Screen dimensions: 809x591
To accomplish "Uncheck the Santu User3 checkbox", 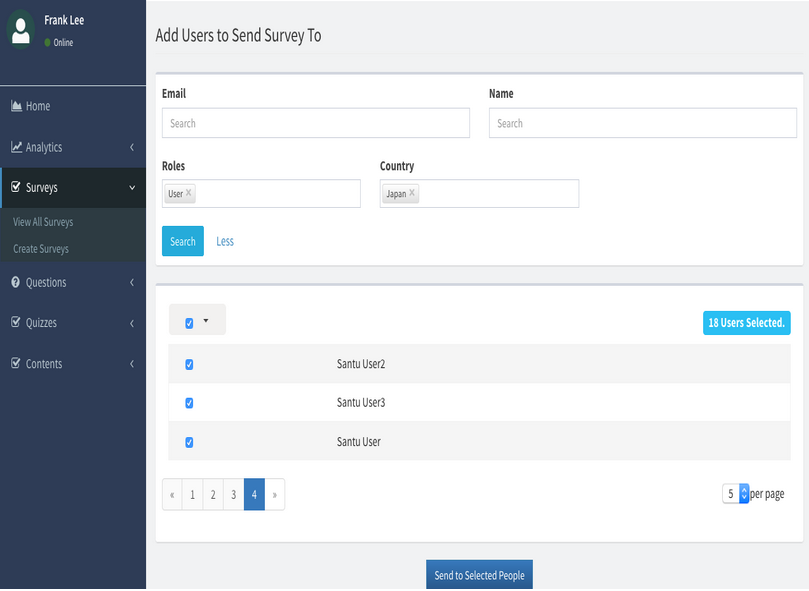I will [189, 403].
